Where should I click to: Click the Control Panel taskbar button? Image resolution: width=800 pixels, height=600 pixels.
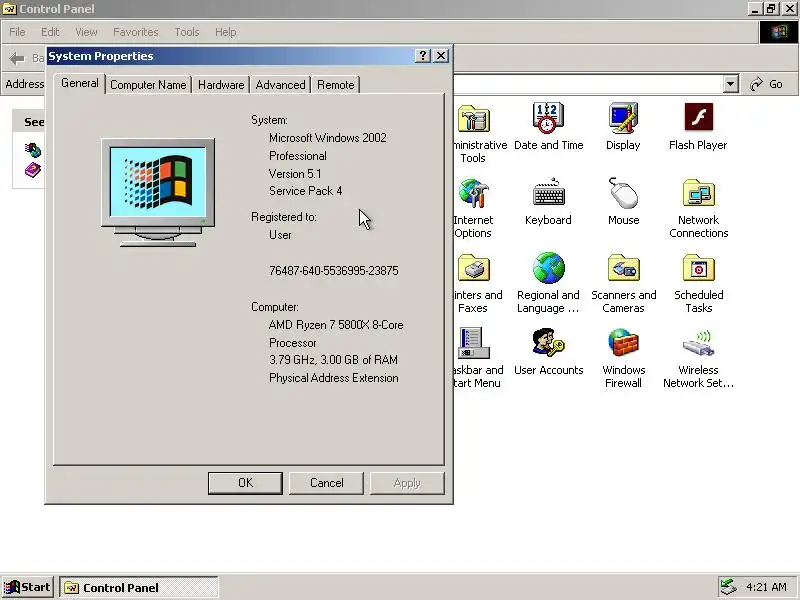(139, 588)
